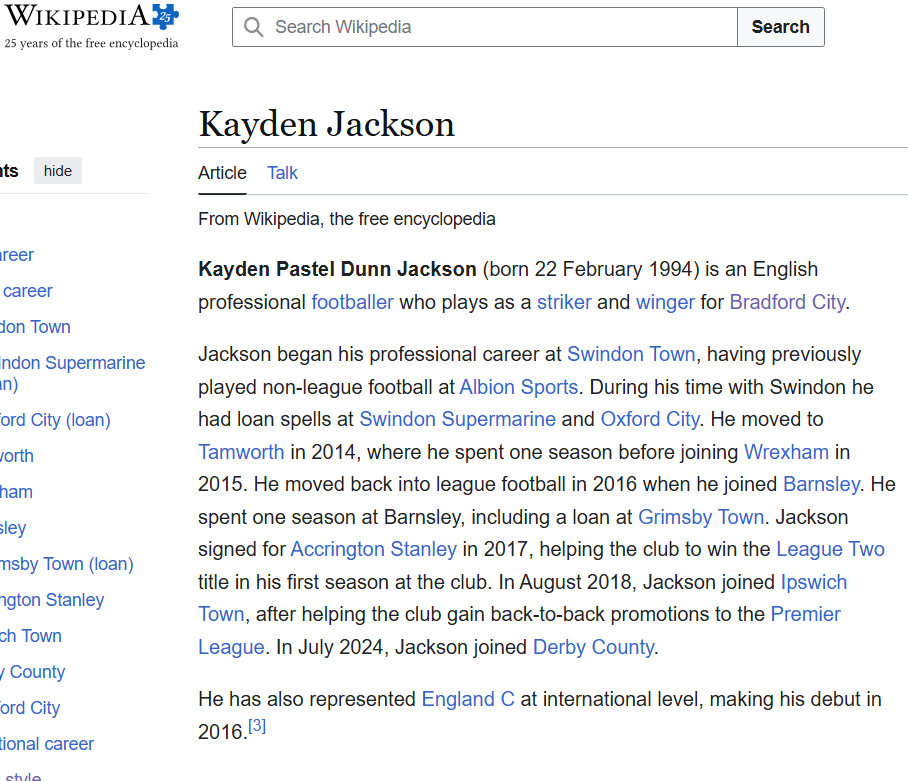Go to Accrington Stanley section in sidebar

click(x=52, y=600)
